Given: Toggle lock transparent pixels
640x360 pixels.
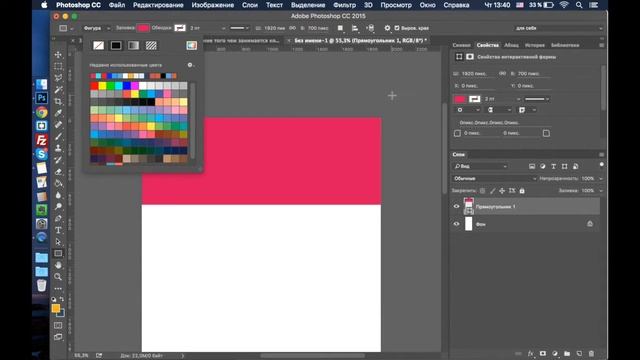Looking at the screenshot, I should (x=482, y=191).
